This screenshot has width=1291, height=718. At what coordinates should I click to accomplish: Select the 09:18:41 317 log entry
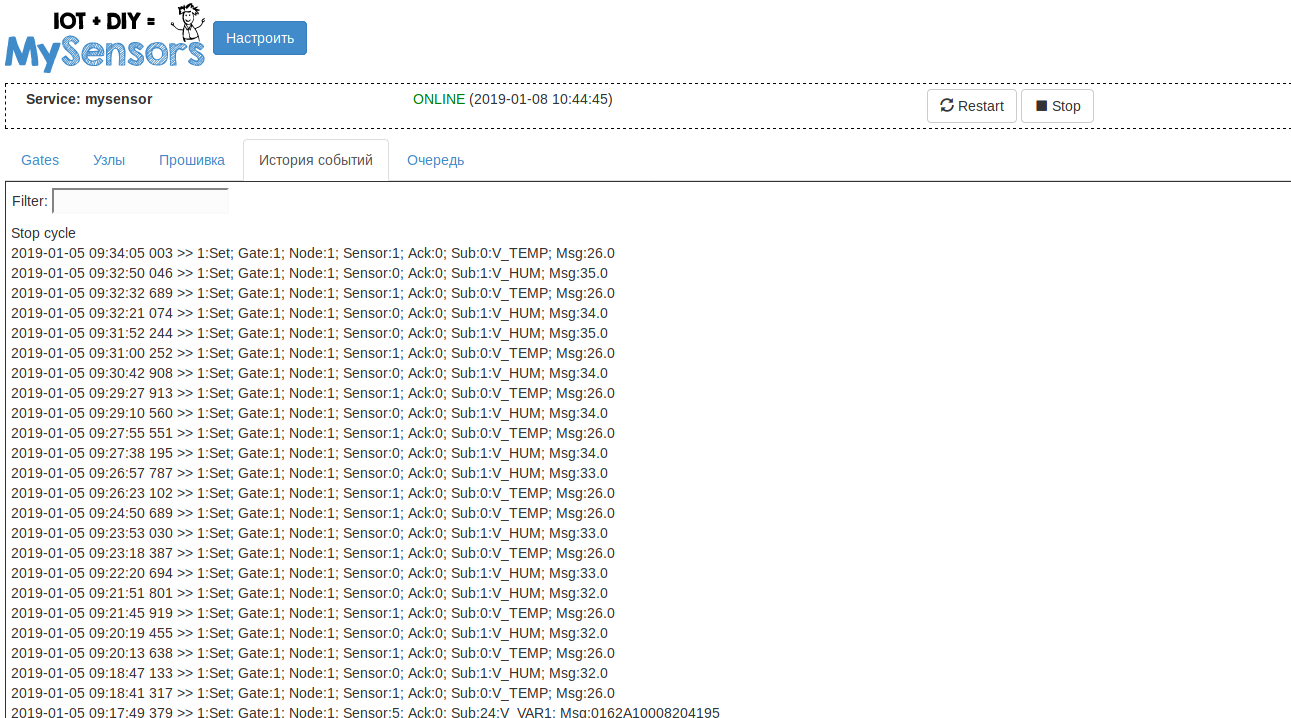(x=313, y=693)
